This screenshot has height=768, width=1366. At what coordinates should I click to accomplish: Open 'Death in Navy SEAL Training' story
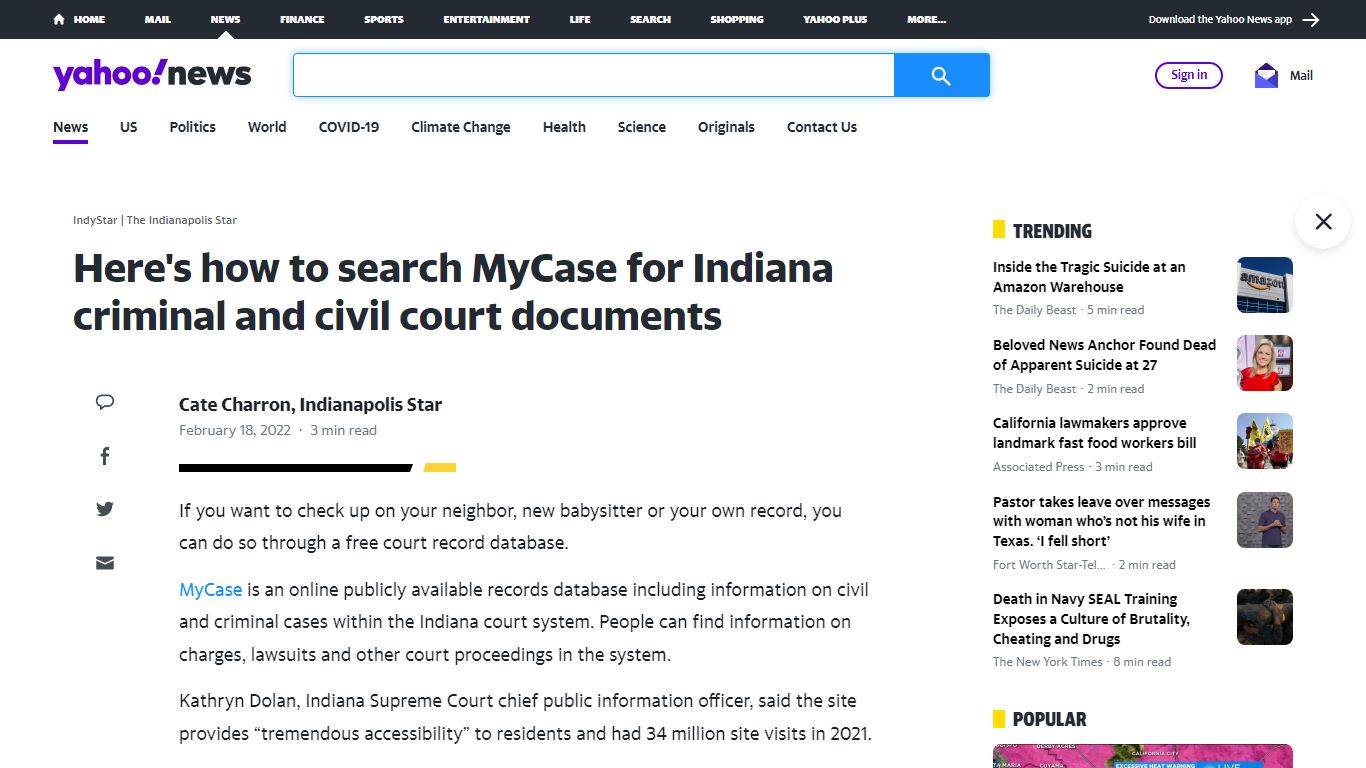(1091, 619)
